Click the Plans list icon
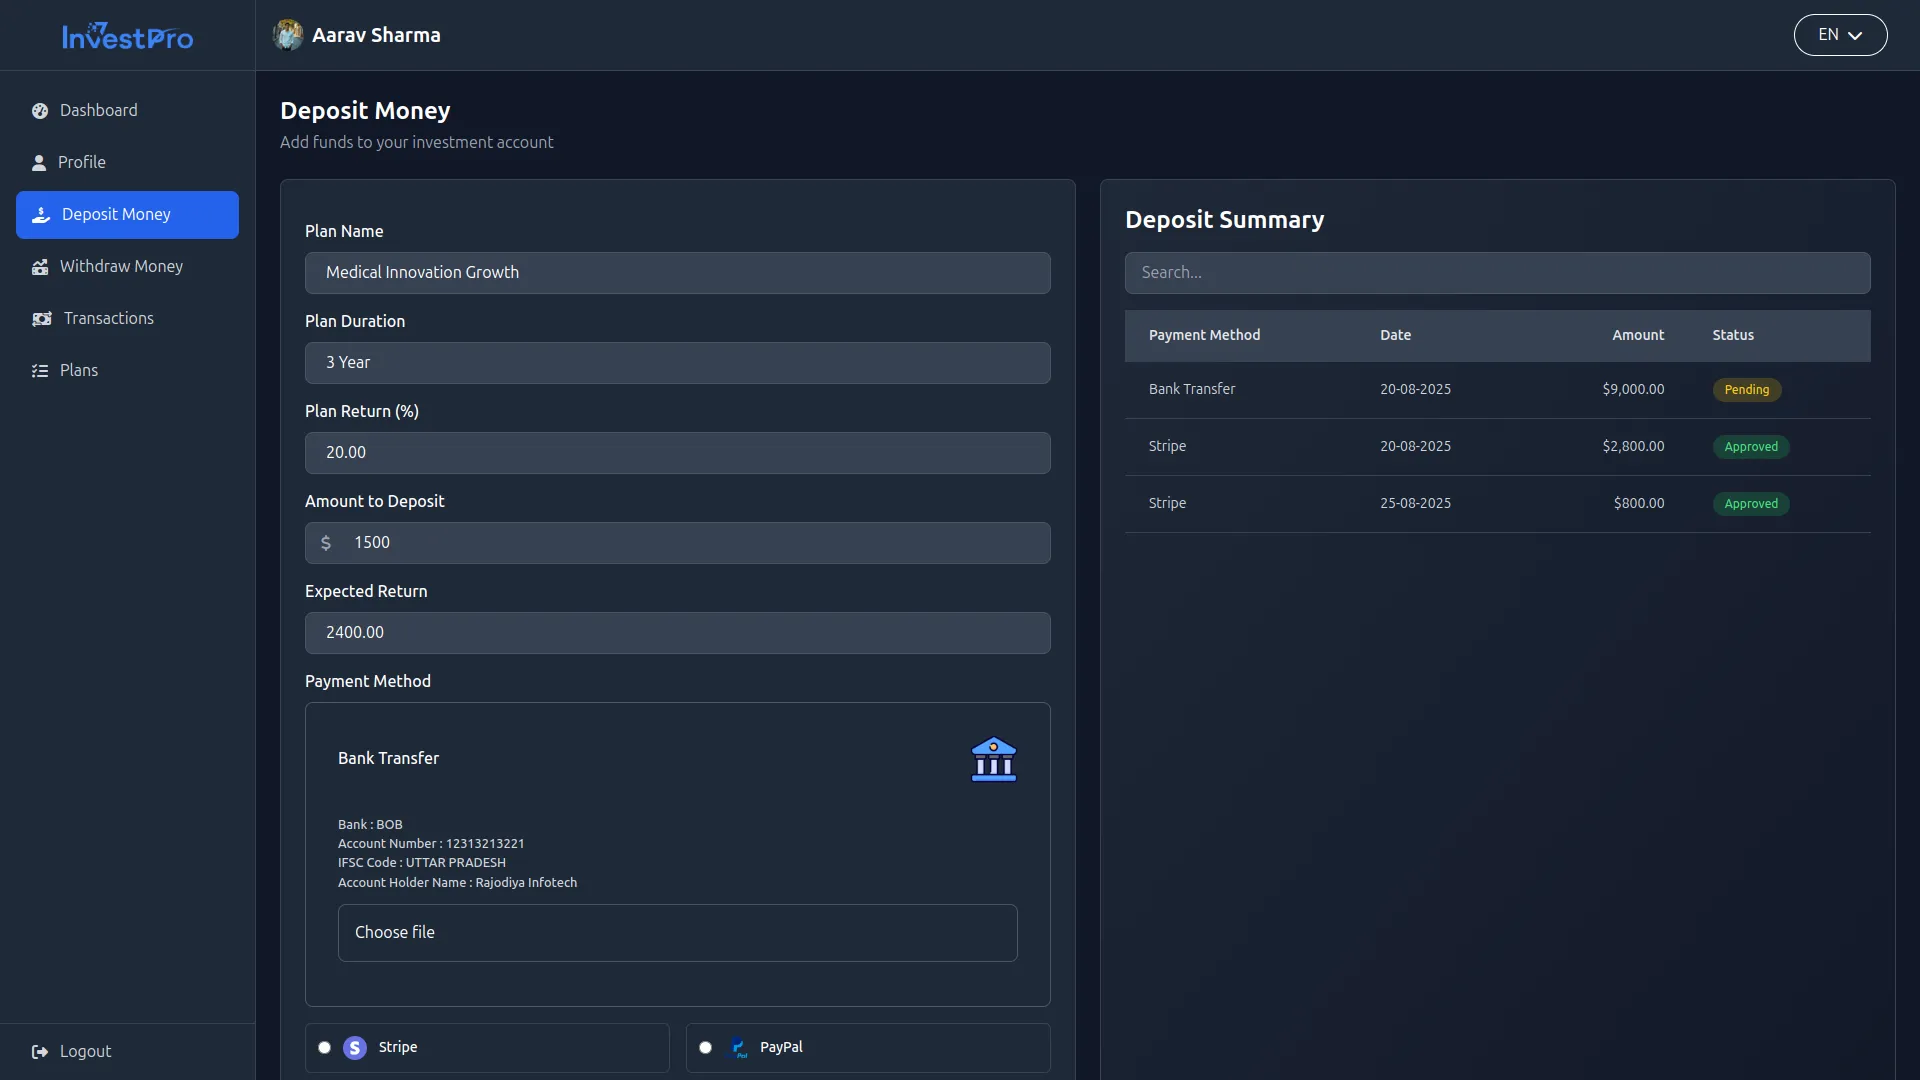This screenshot has width=1920, height=1080. click(40, 371)
